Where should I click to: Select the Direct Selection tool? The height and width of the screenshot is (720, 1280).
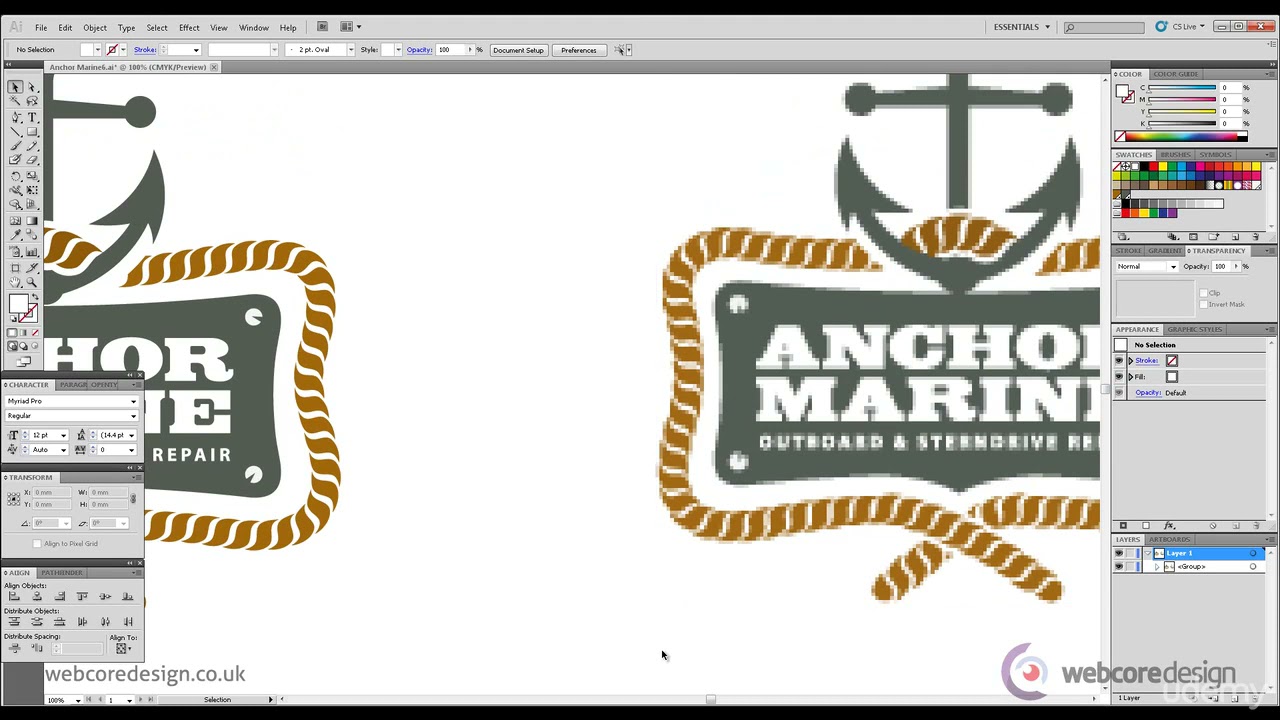tap(32, 87)
